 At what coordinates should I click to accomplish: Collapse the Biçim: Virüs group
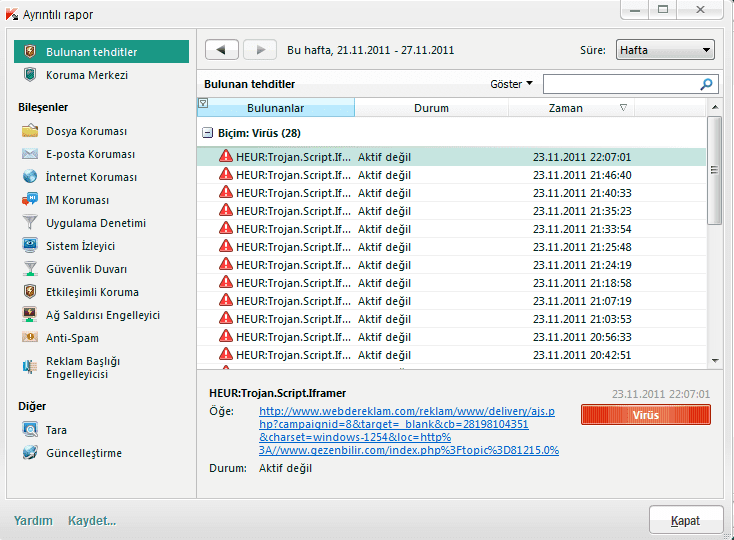[207, 133]
